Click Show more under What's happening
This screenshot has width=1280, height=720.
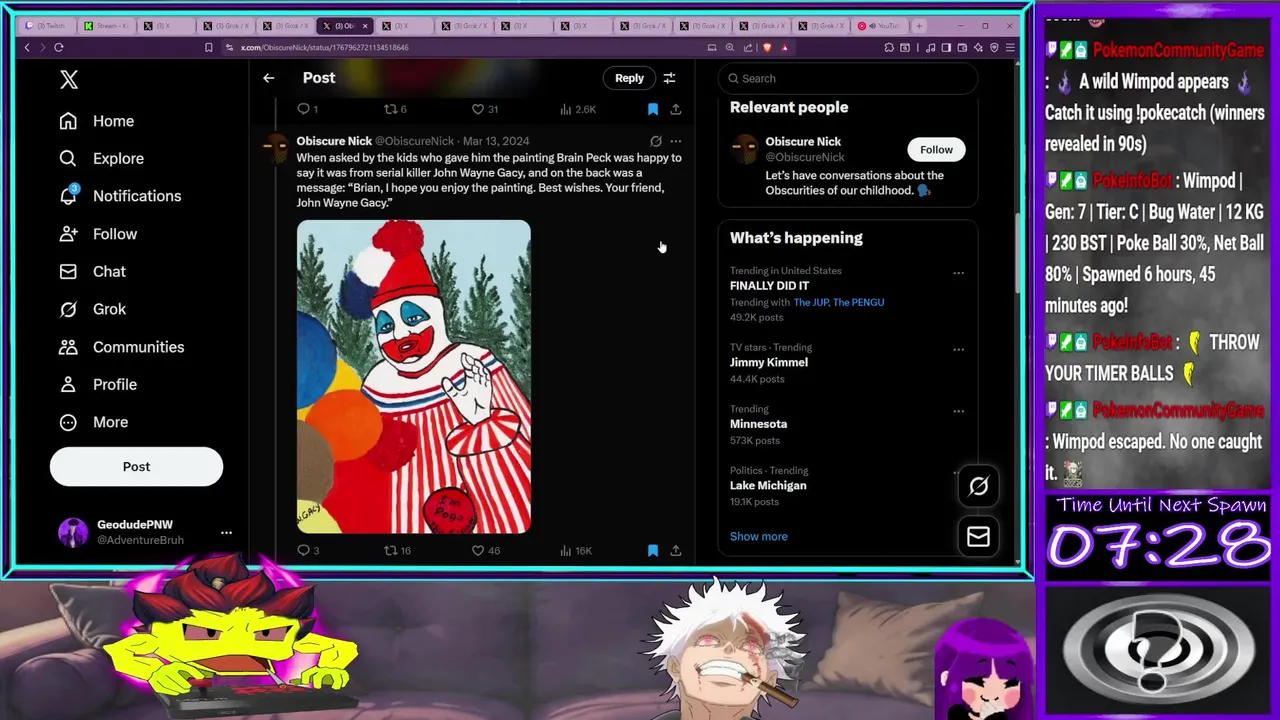coord(758,536)
